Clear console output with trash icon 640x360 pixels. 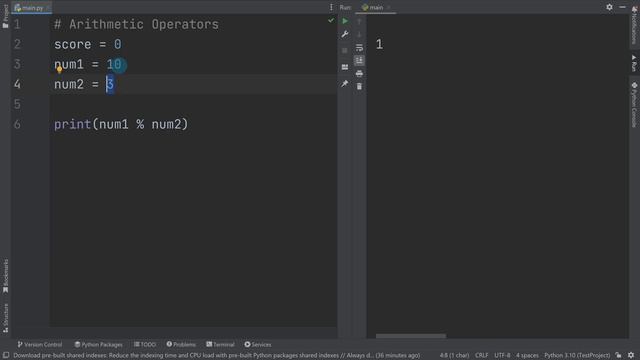coord(359,87)
